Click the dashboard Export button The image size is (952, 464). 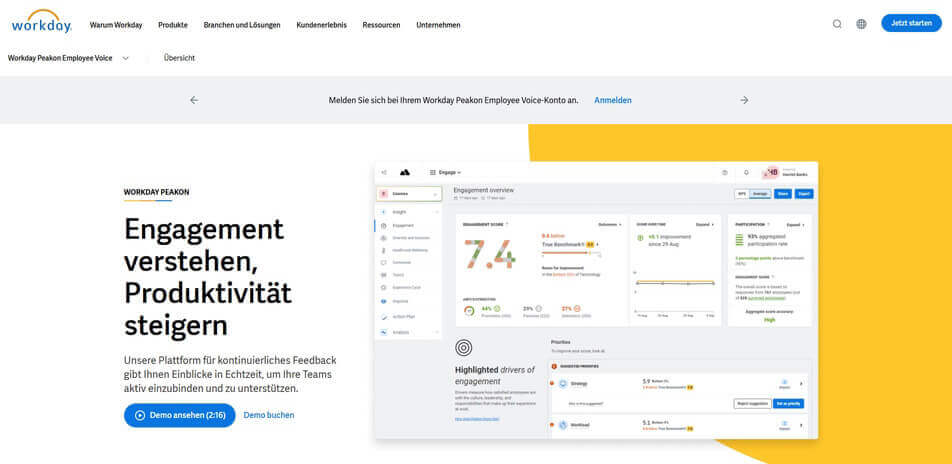[804, 194]
